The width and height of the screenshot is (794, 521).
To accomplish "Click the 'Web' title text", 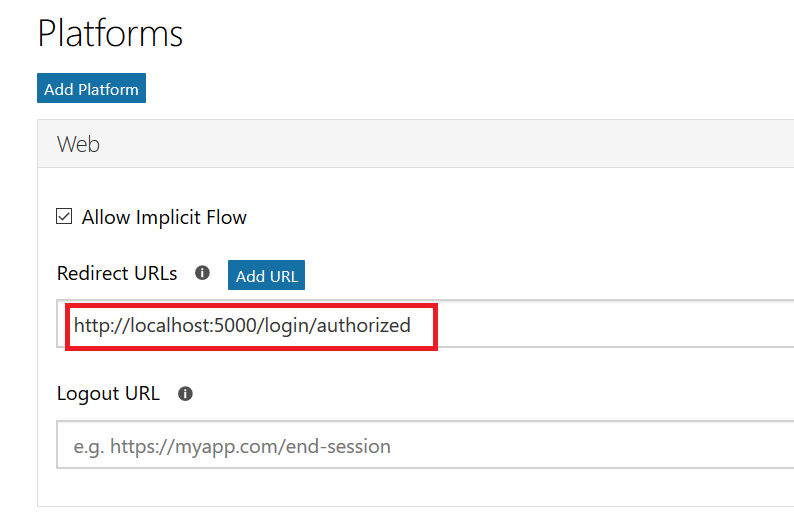I will [x=78, y=144].
